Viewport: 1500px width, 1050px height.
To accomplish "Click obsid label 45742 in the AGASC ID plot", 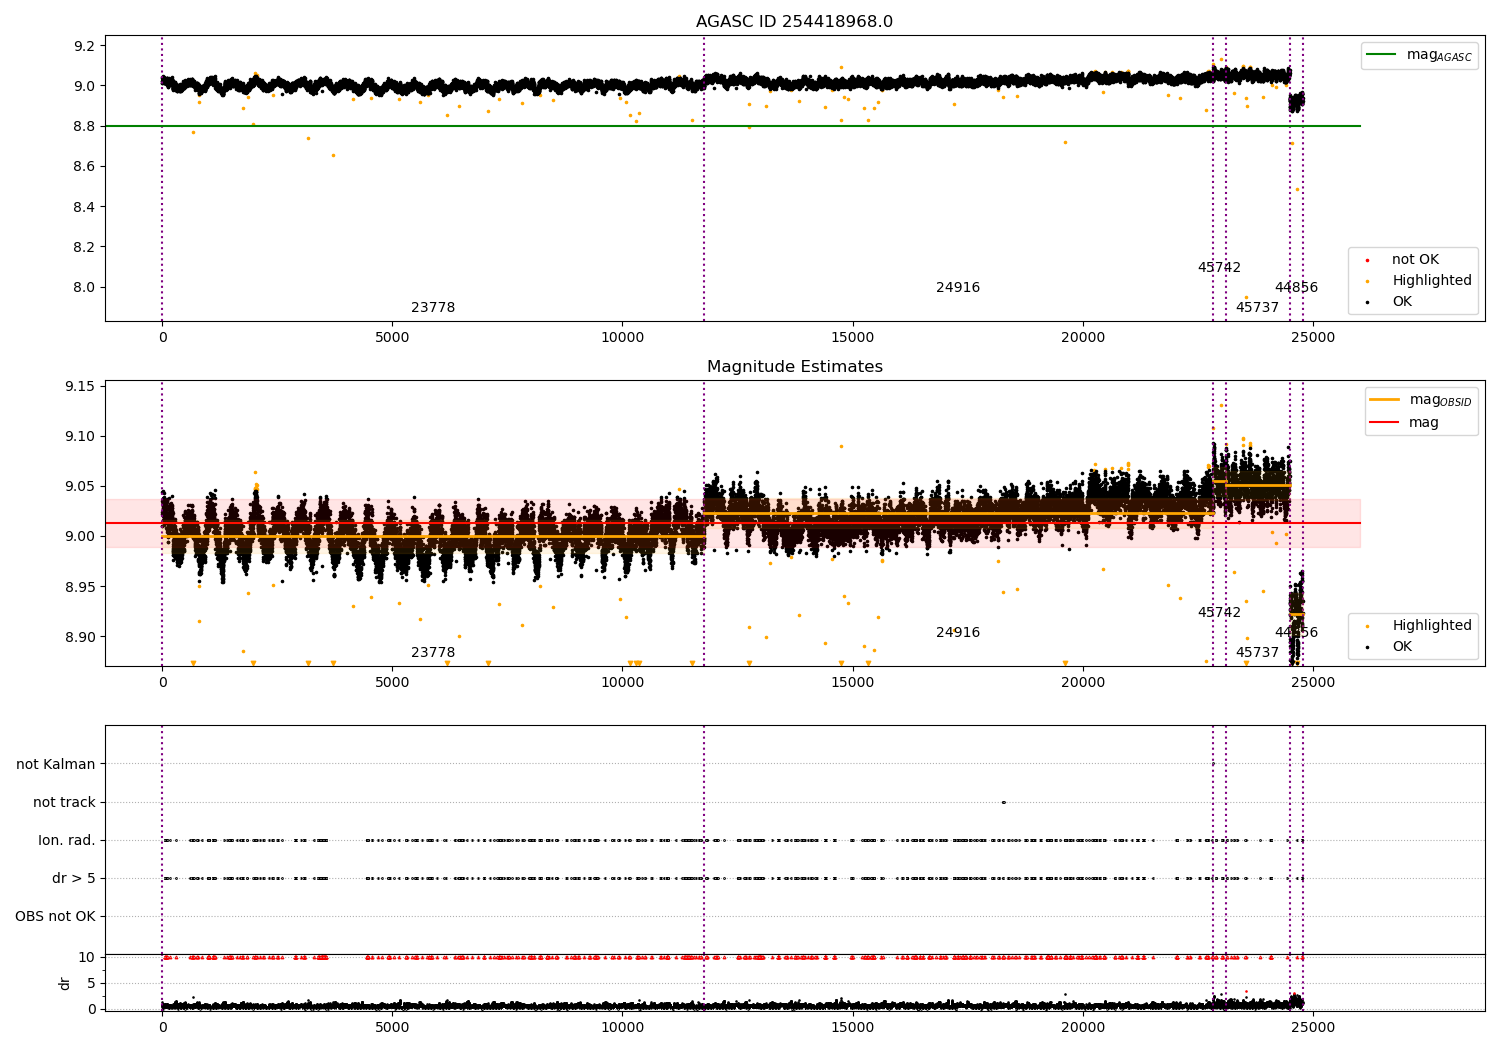I will point(1219,268).
